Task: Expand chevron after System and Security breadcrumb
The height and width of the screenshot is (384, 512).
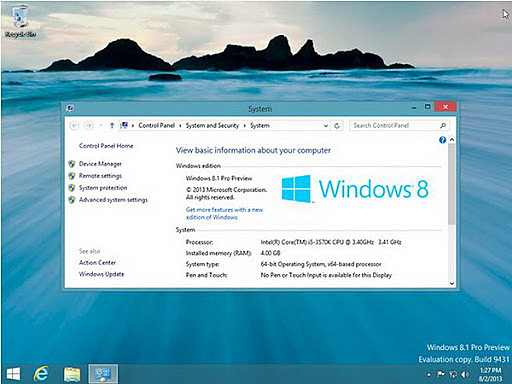Action: point(244,126)
